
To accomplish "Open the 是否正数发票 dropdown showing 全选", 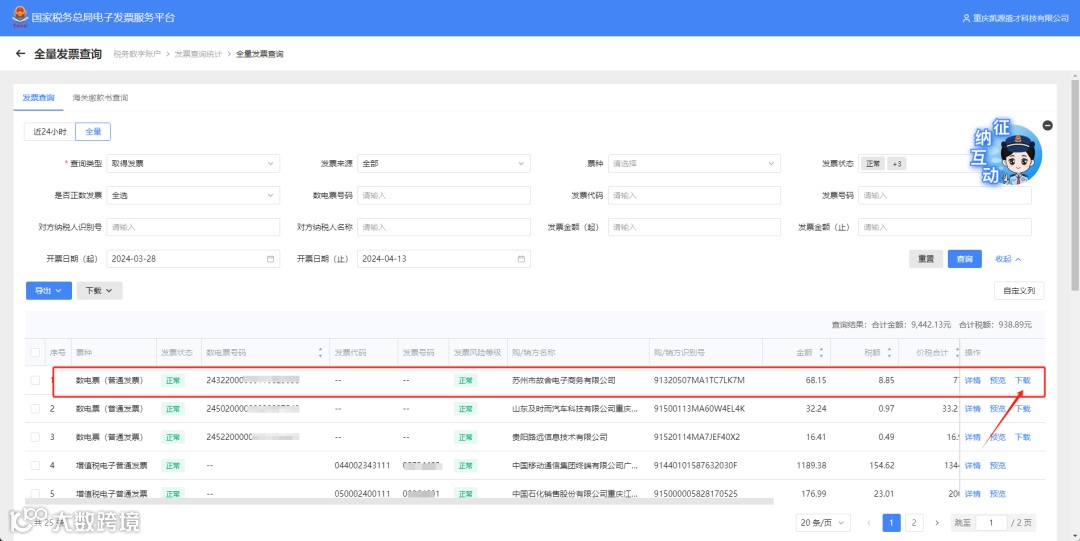I will tap(193, 195).
